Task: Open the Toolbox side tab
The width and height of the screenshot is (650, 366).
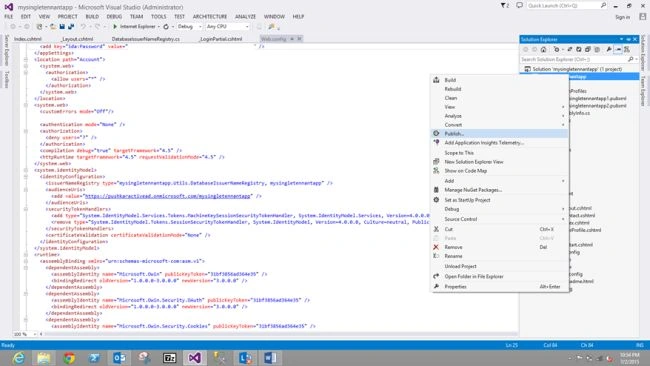Action: [x=6, y=79]
